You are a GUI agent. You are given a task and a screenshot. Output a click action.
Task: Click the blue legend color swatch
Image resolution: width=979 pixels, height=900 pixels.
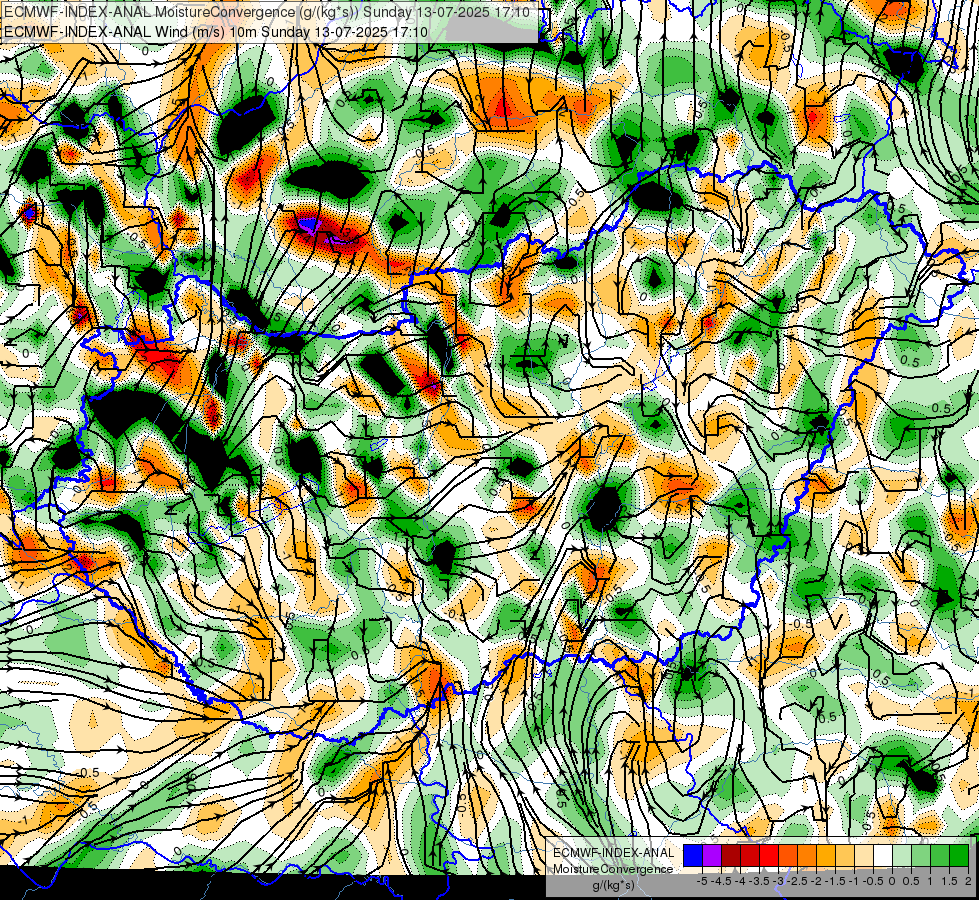[x=693, y=856]
